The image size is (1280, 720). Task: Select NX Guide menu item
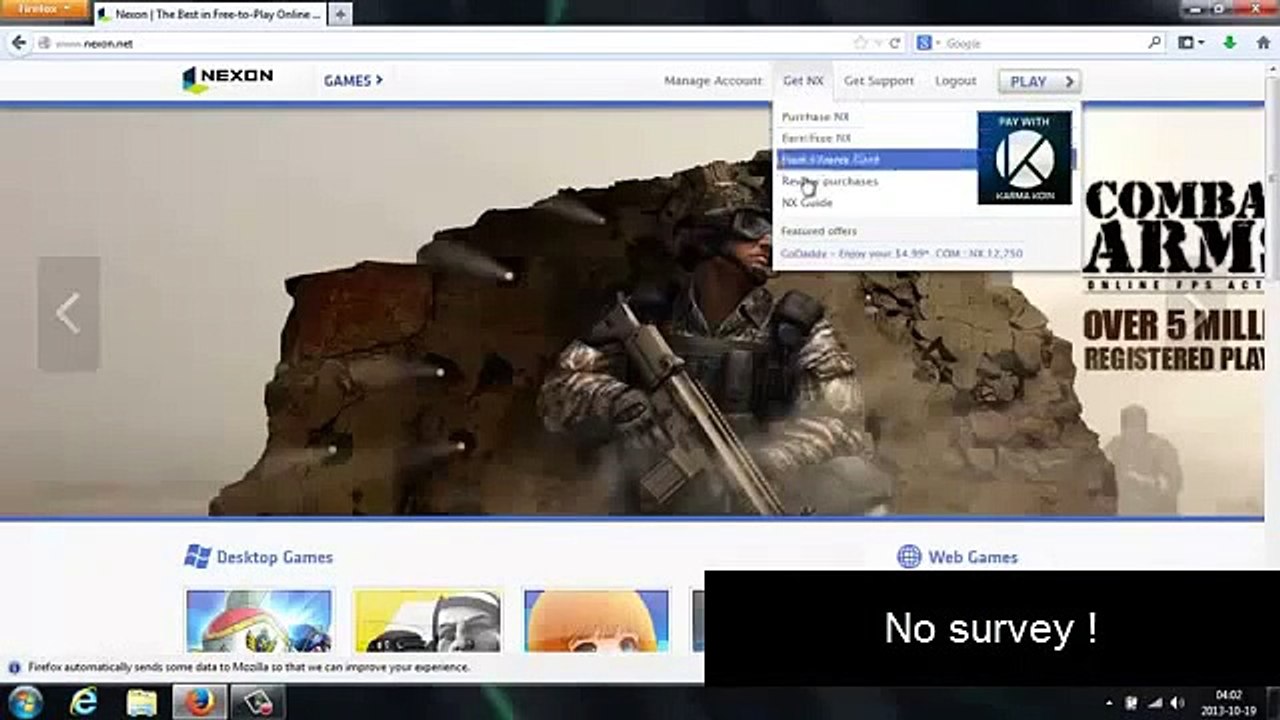(806, 202)
